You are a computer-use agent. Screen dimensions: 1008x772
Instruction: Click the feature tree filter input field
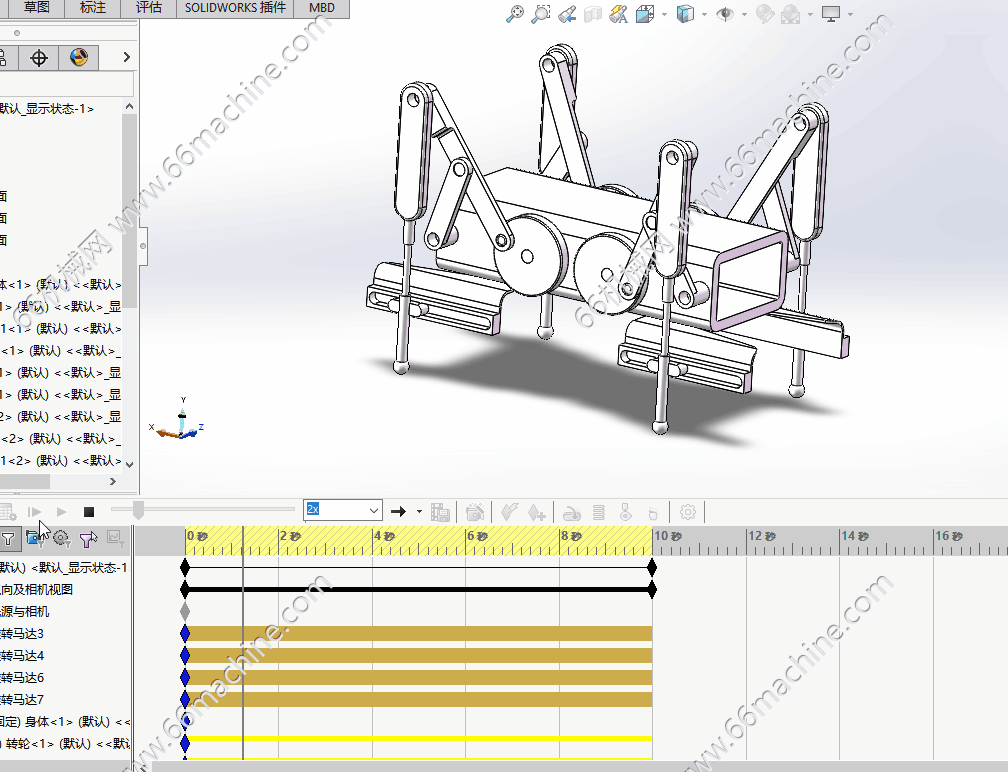(x=67, y=84)
